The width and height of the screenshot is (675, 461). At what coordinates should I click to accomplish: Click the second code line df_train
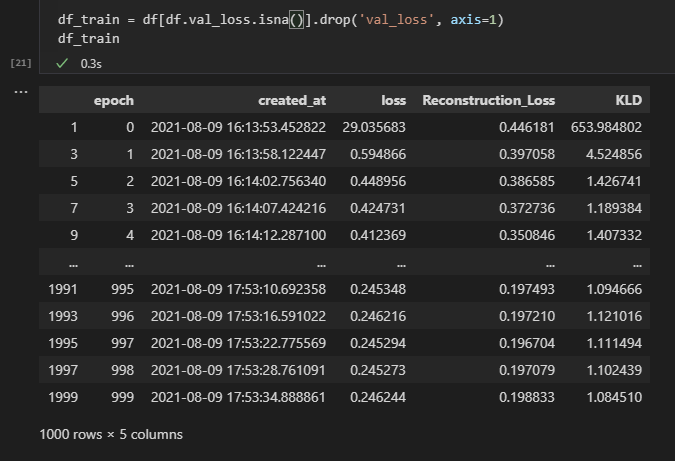pyautogui.click(x=89, y=39)
